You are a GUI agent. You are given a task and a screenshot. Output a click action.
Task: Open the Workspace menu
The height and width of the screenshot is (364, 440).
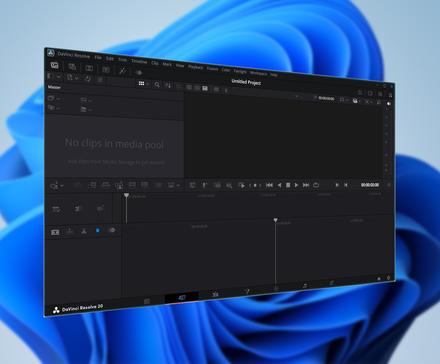[x=258, y=73]
